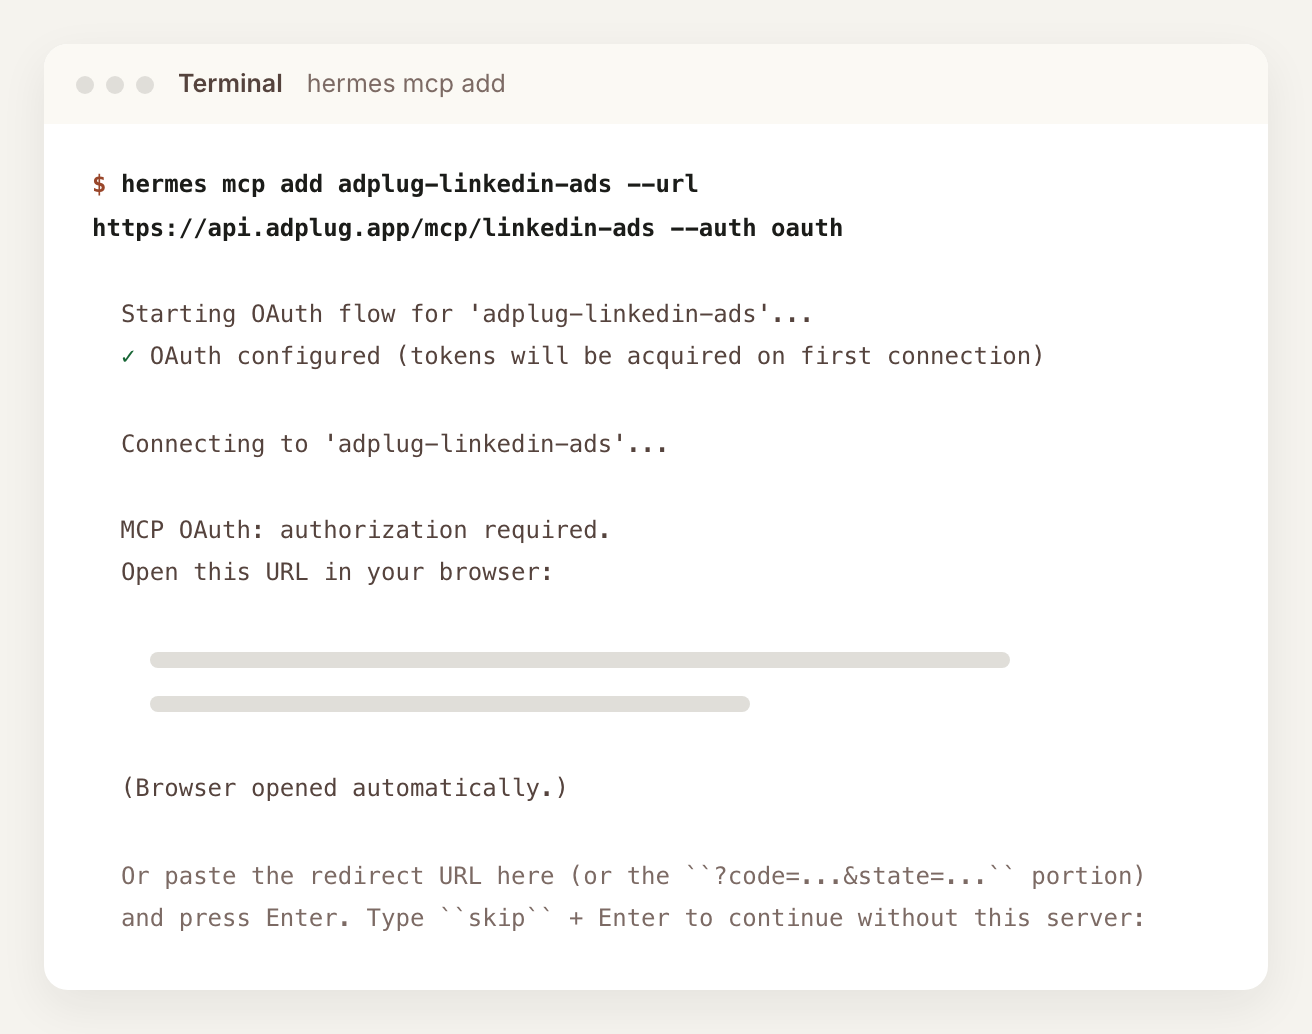Click 'MCP OAuth: authorization required.' line
Viewport: 1312px width, 1034px height.
[x=366, y=529]
